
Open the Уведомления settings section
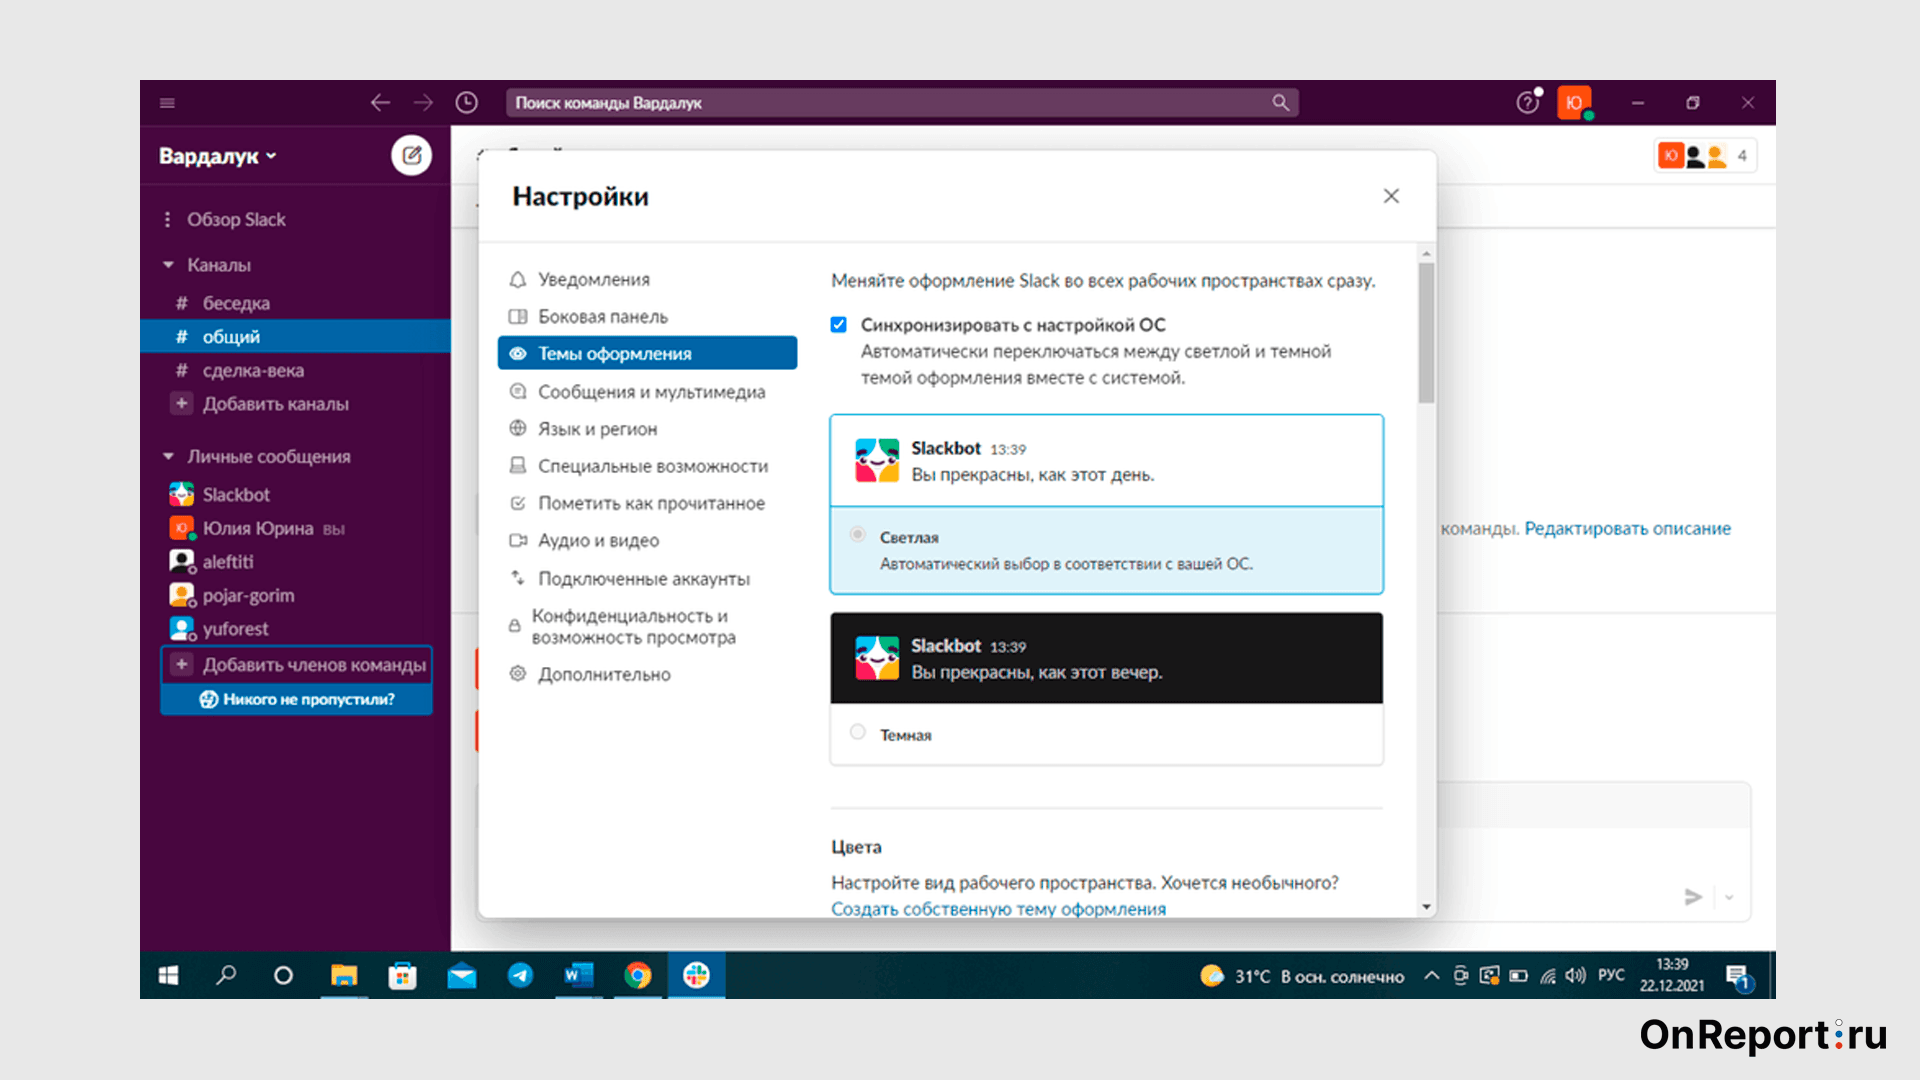647,279
